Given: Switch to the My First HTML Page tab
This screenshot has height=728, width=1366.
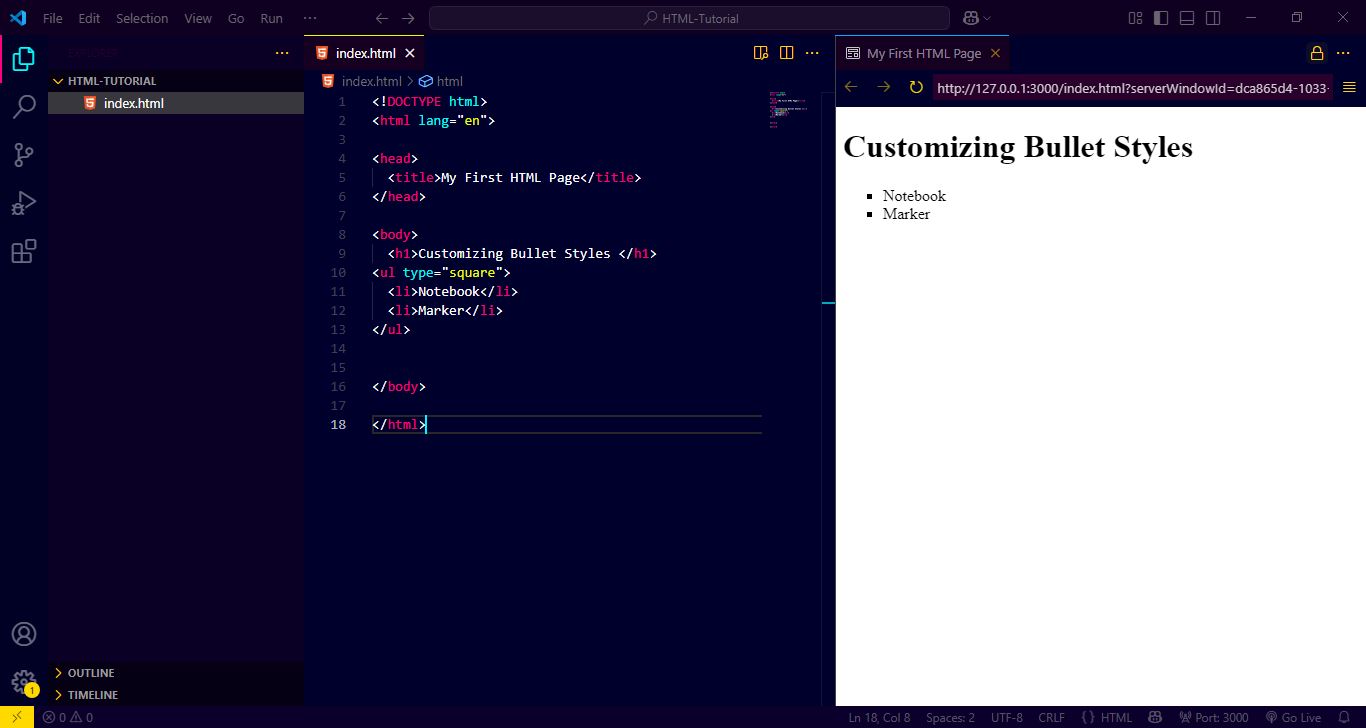Looking at the screenshot, I should [x=921, y=52].
